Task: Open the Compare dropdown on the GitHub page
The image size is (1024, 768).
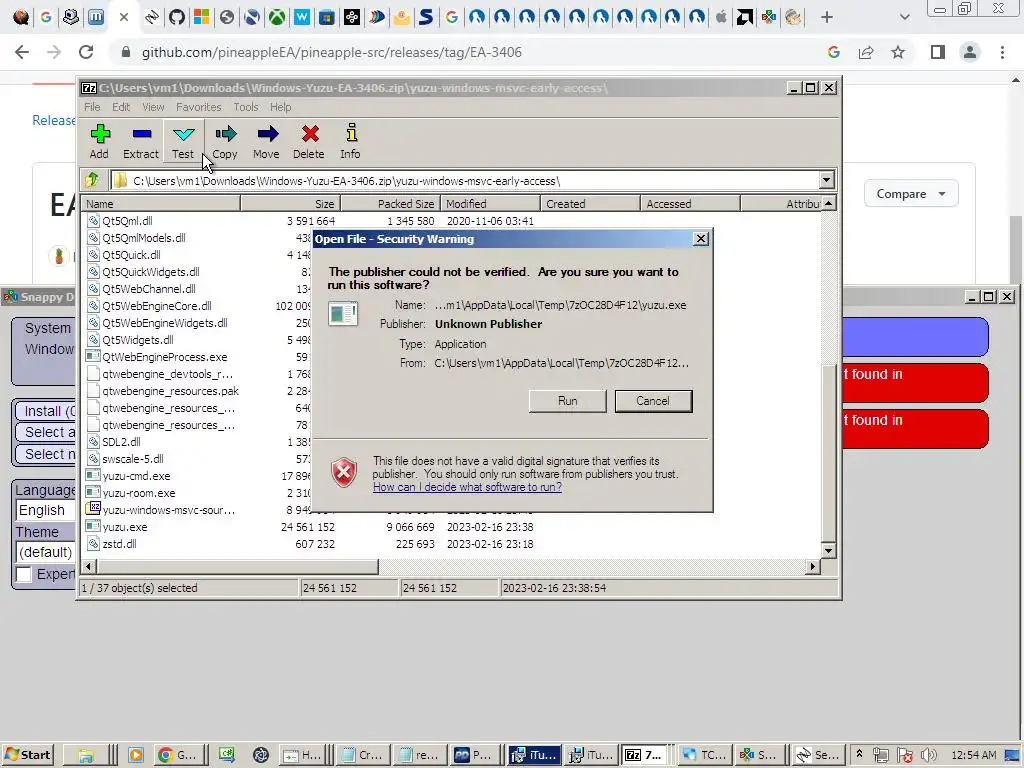Action: 911,194
